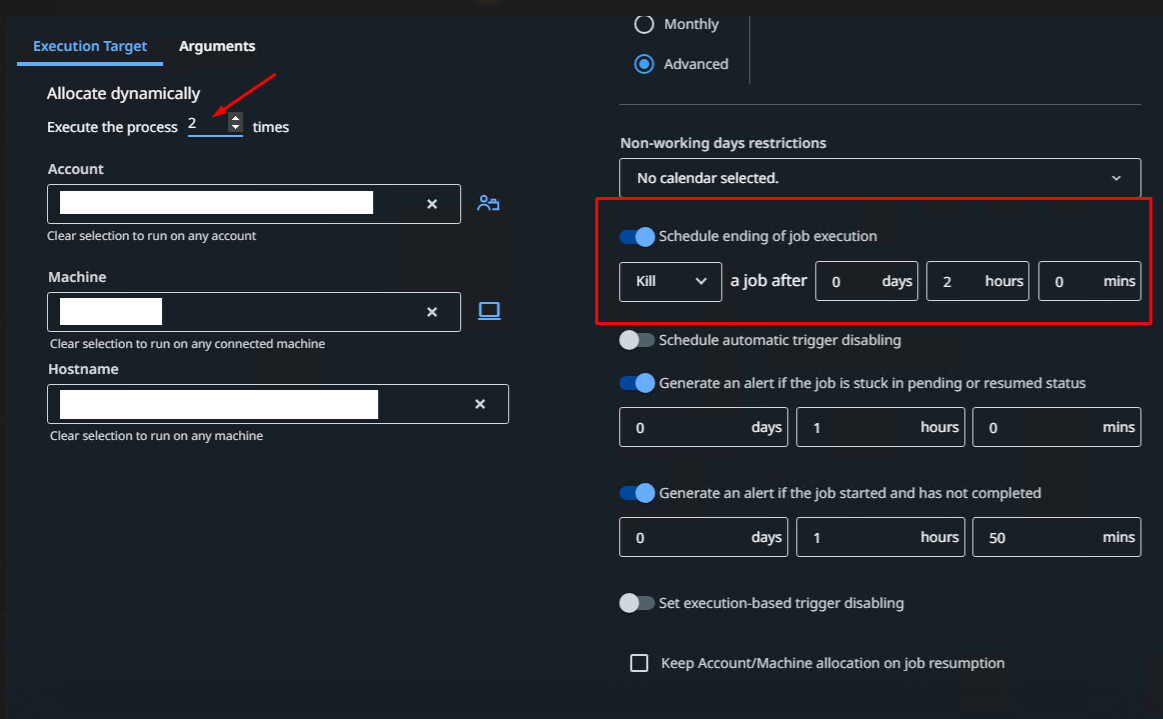Switch to the Execution Target tab
1163x719 pixels.
click(x=89, y=46)
